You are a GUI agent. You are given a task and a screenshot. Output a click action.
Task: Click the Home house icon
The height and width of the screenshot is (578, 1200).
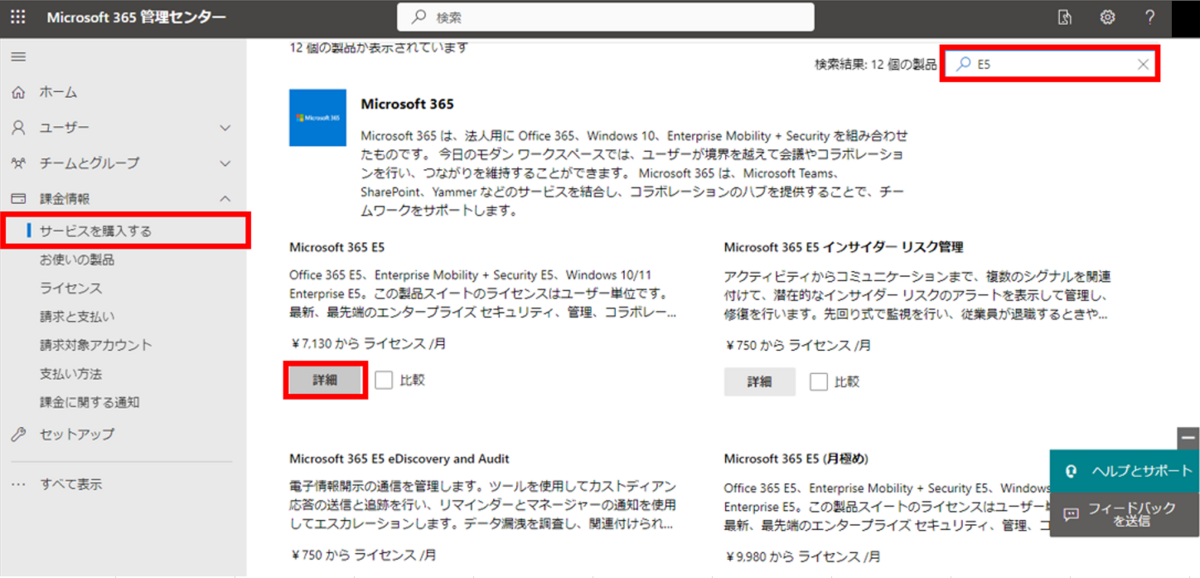pyautogui.click(x=18, y=92)
